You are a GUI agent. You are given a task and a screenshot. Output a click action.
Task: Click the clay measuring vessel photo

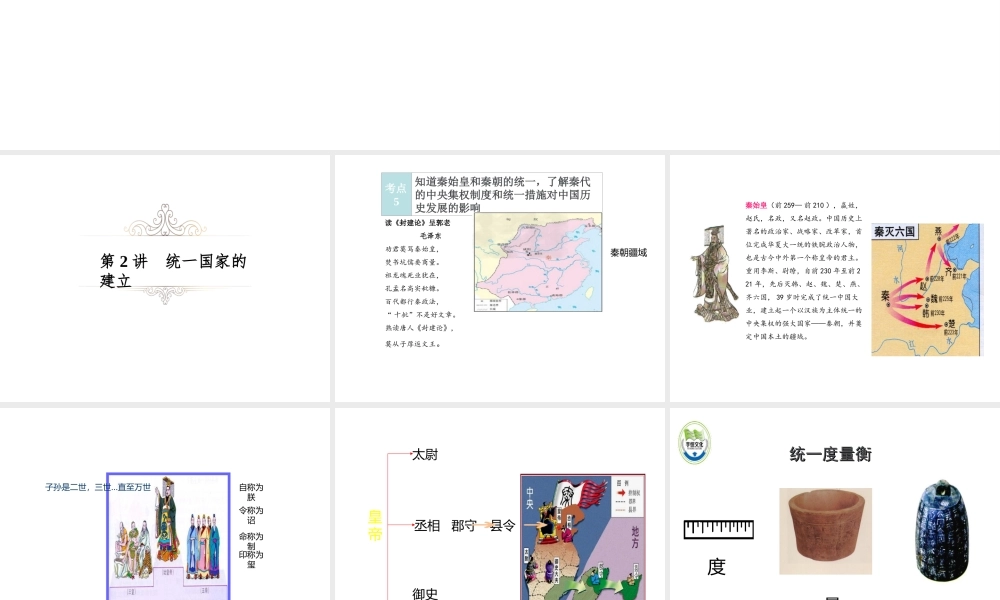(x=825, y=531)
